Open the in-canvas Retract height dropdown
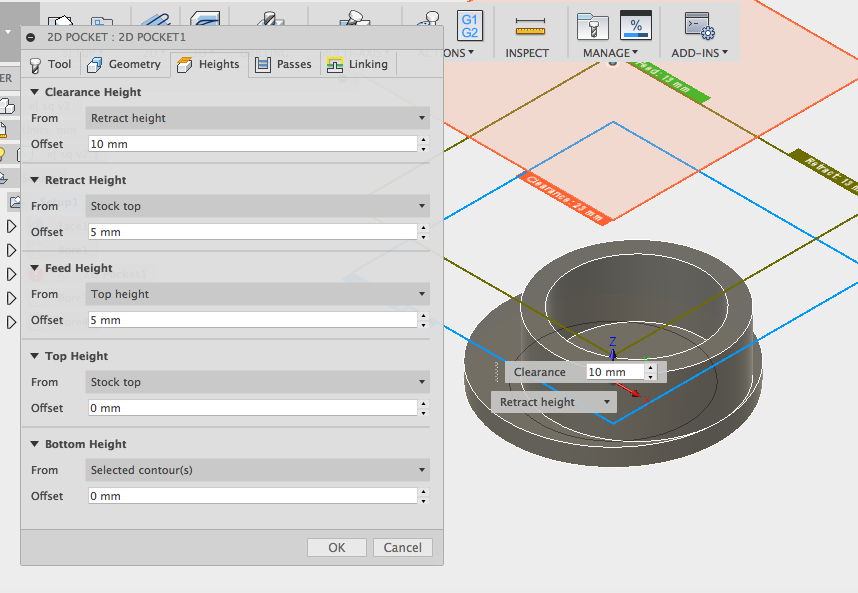The image size is (858, 593). (554, 402)
